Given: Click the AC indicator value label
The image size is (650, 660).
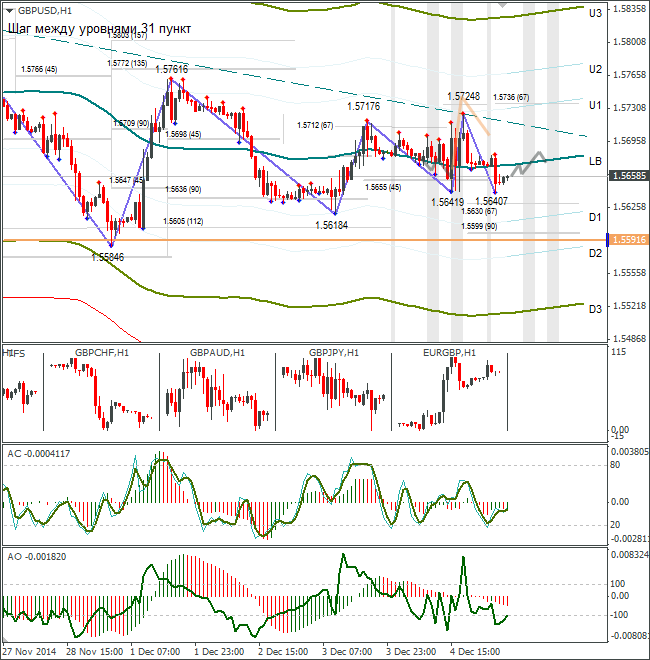Looking at the screenshot, I should (39, 454).
